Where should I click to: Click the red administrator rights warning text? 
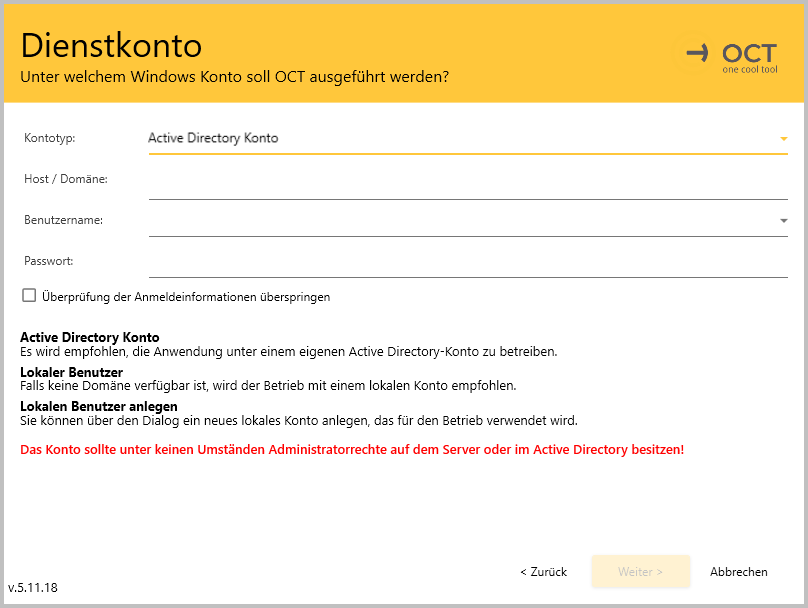tap(352, 450)
